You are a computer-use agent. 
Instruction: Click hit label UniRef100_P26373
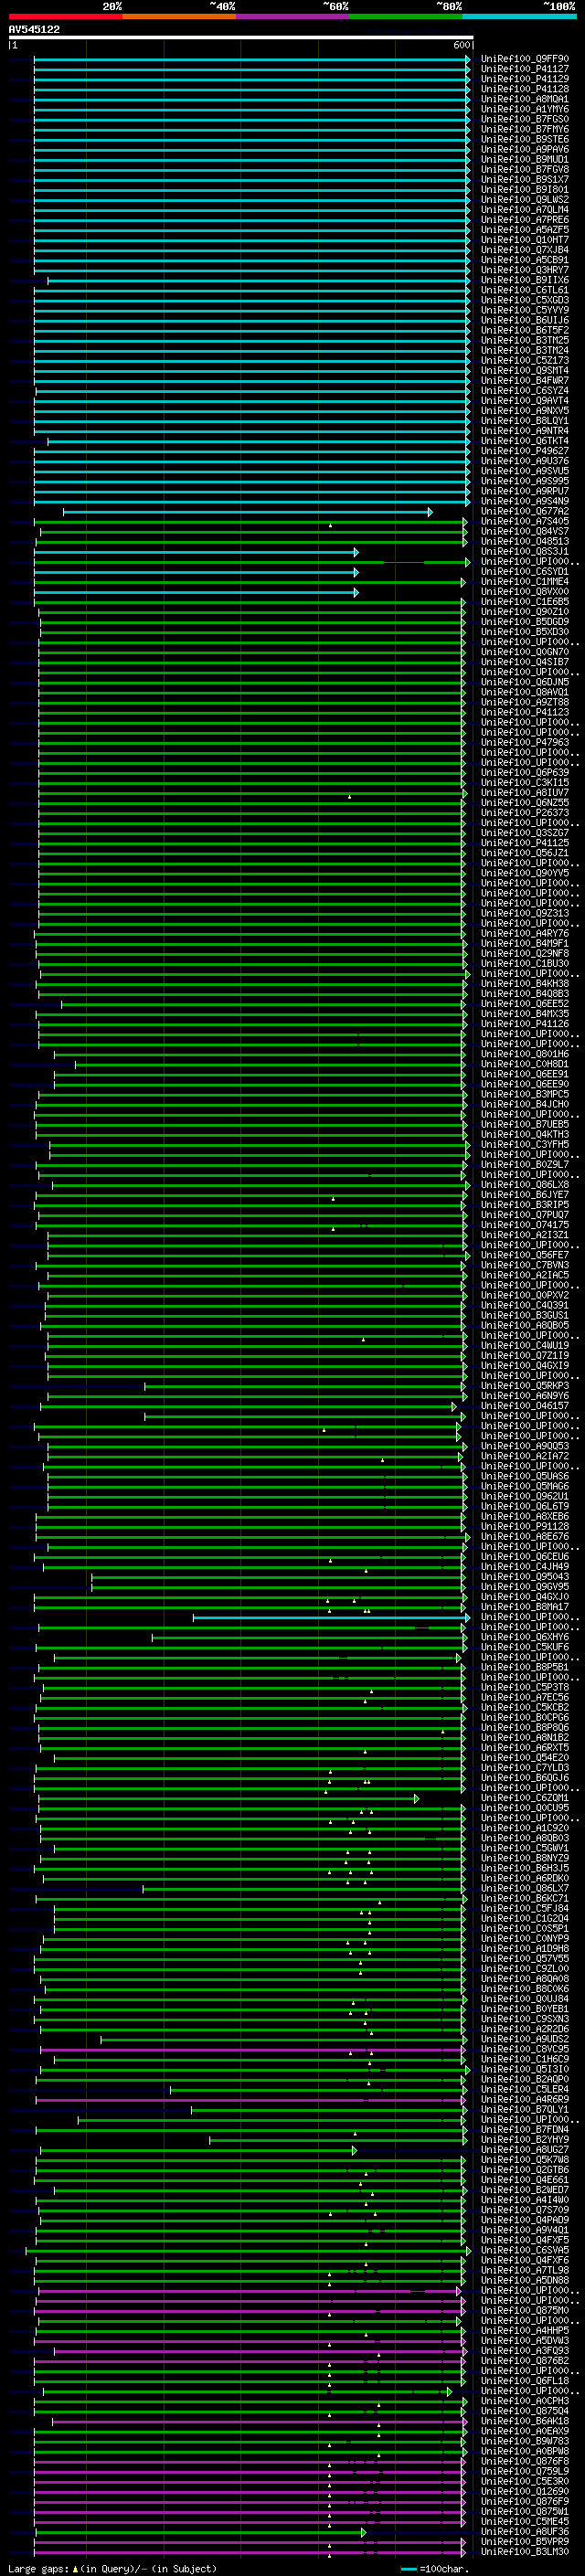point(524,813)
